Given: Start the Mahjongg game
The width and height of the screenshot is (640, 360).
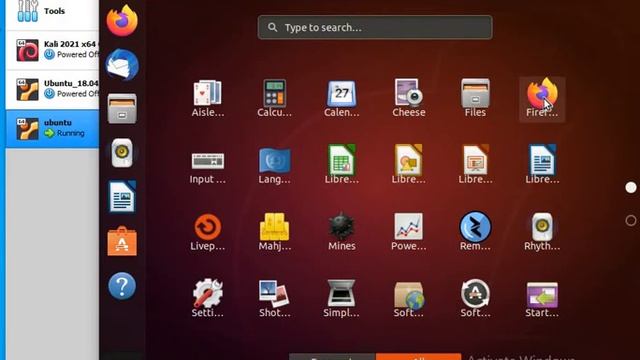Looking at the screenshot, I should 274,232.
